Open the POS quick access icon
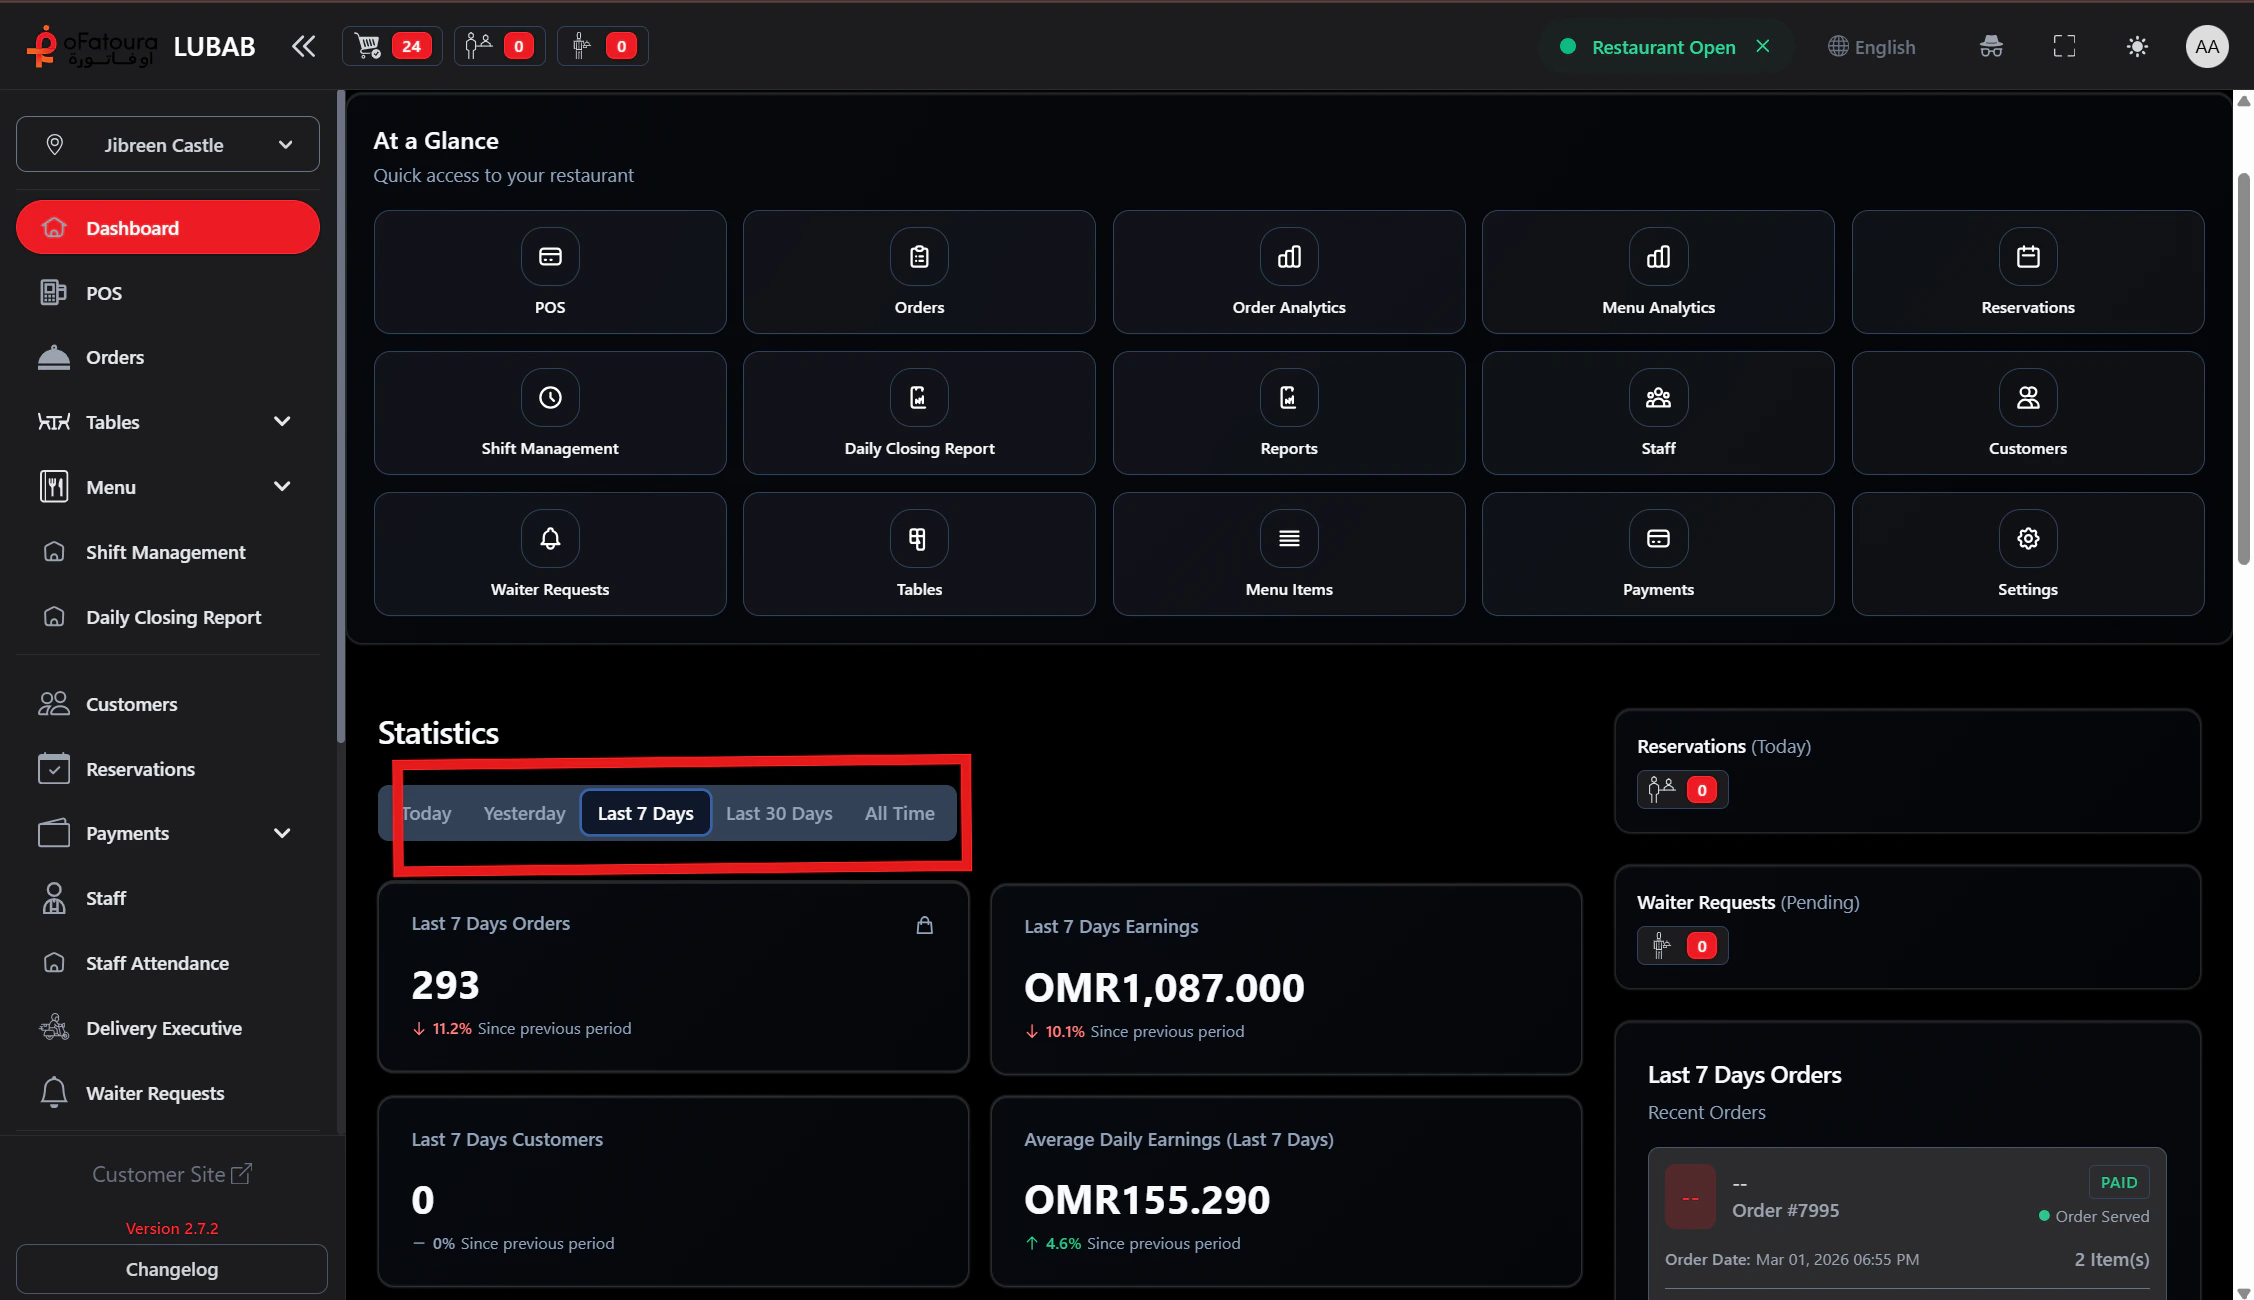This screenshot has width=2254, height=1300. click(549, 271)
